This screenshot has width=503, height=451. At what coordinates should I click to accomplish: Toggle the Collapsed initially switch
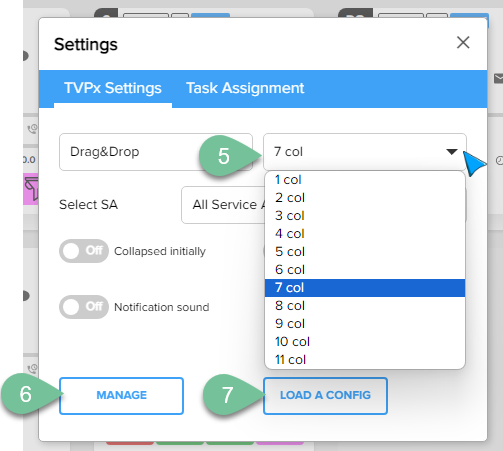tap(84, 251)
